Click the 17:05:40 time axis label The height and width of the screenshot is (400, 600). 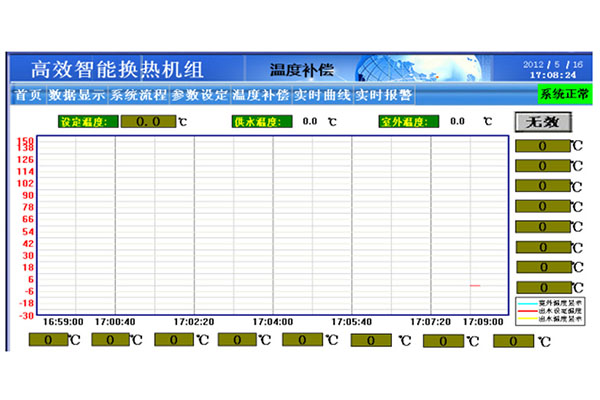[x=352, y=322]
